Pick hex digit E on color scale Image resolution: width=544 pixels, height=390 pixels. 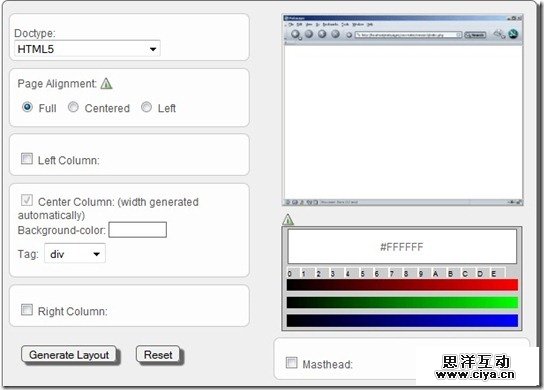tap(498, 273)
